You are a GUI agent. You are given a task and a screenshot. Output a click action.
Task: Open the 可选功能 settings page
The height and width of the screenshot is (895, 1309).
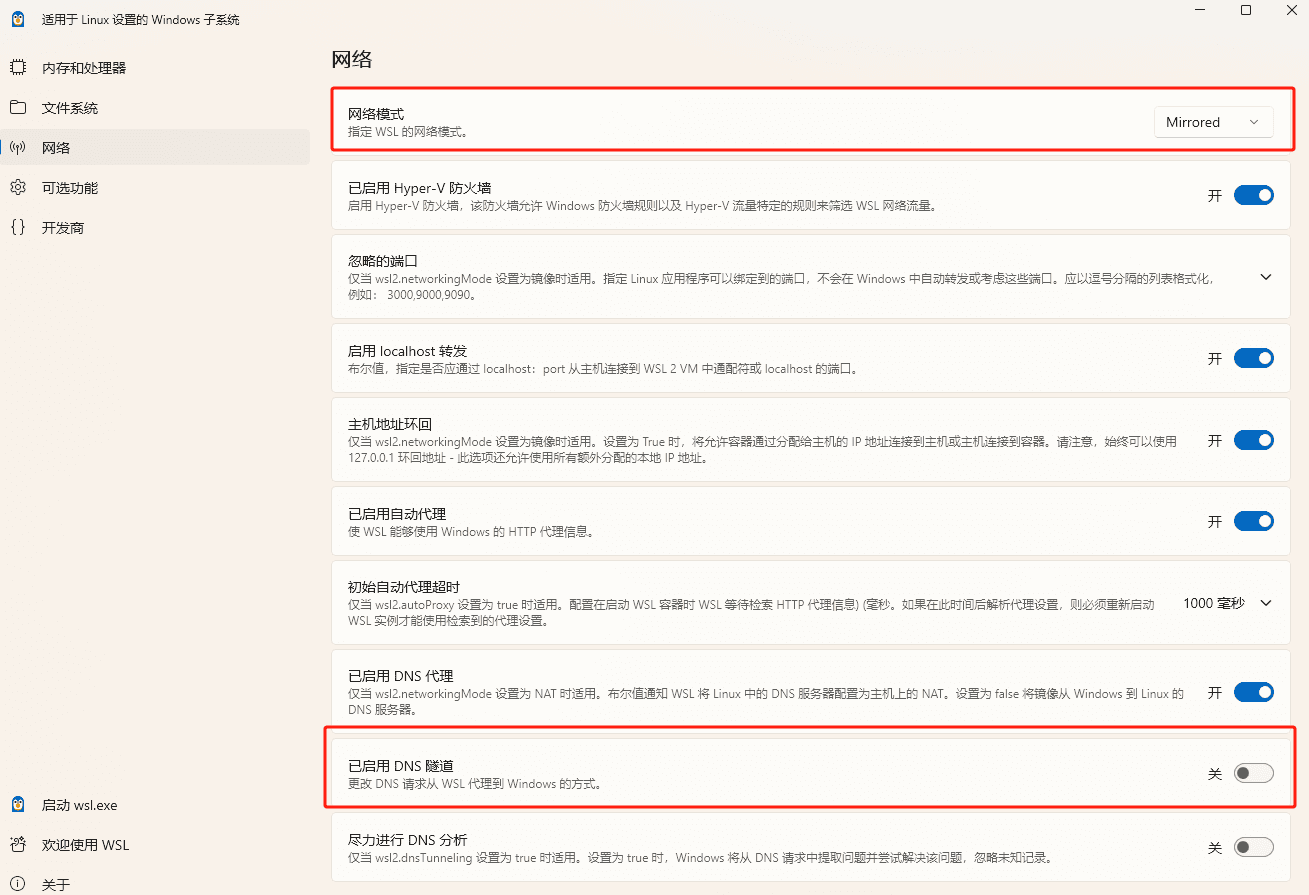[x=155, y=188]
